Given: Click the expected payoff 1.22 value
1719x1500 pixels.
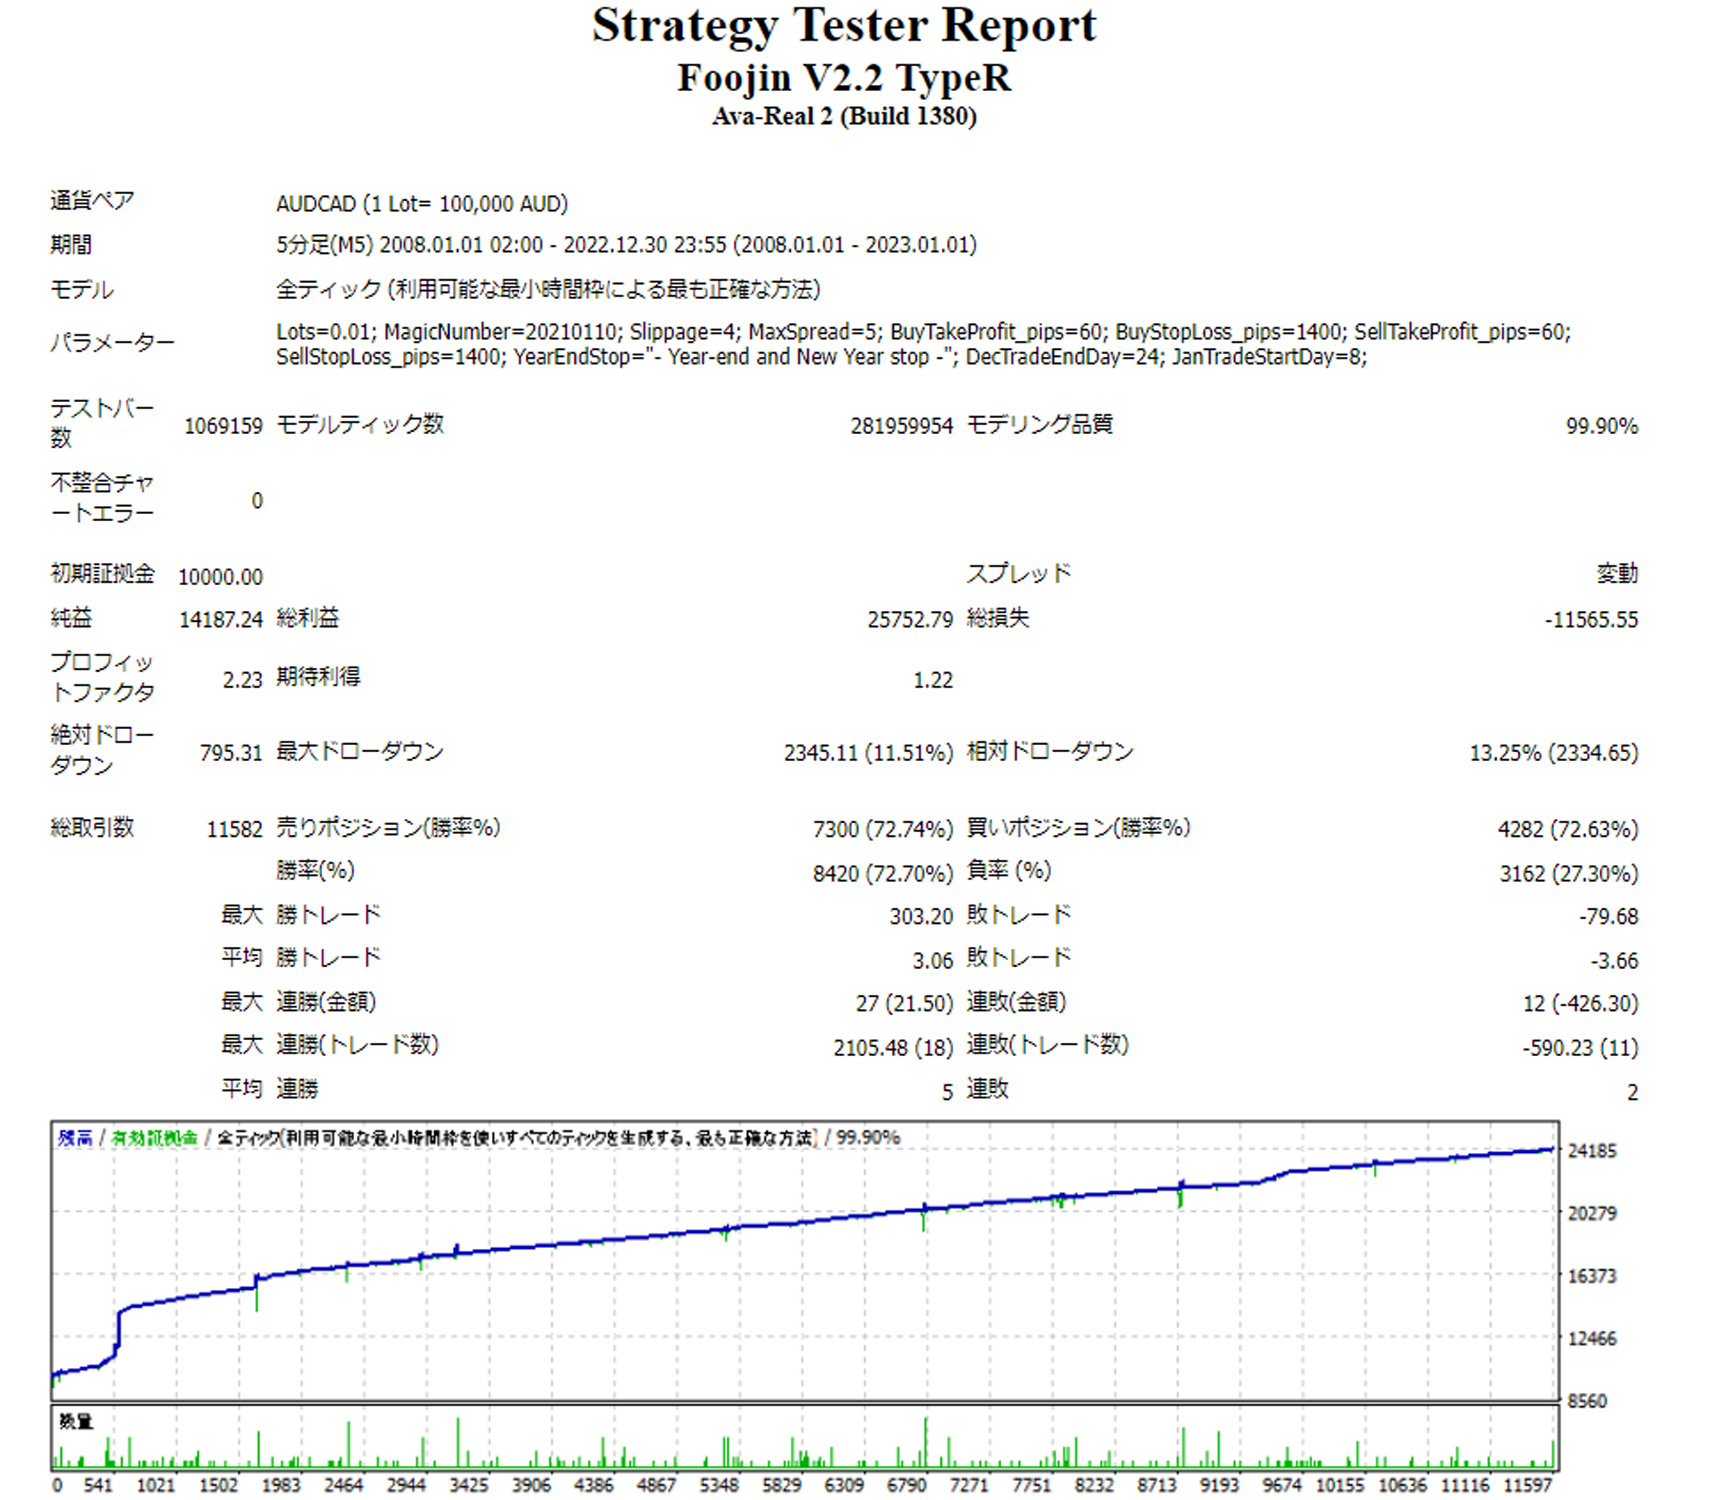Looking at the screenshot, I should [932, 680].
